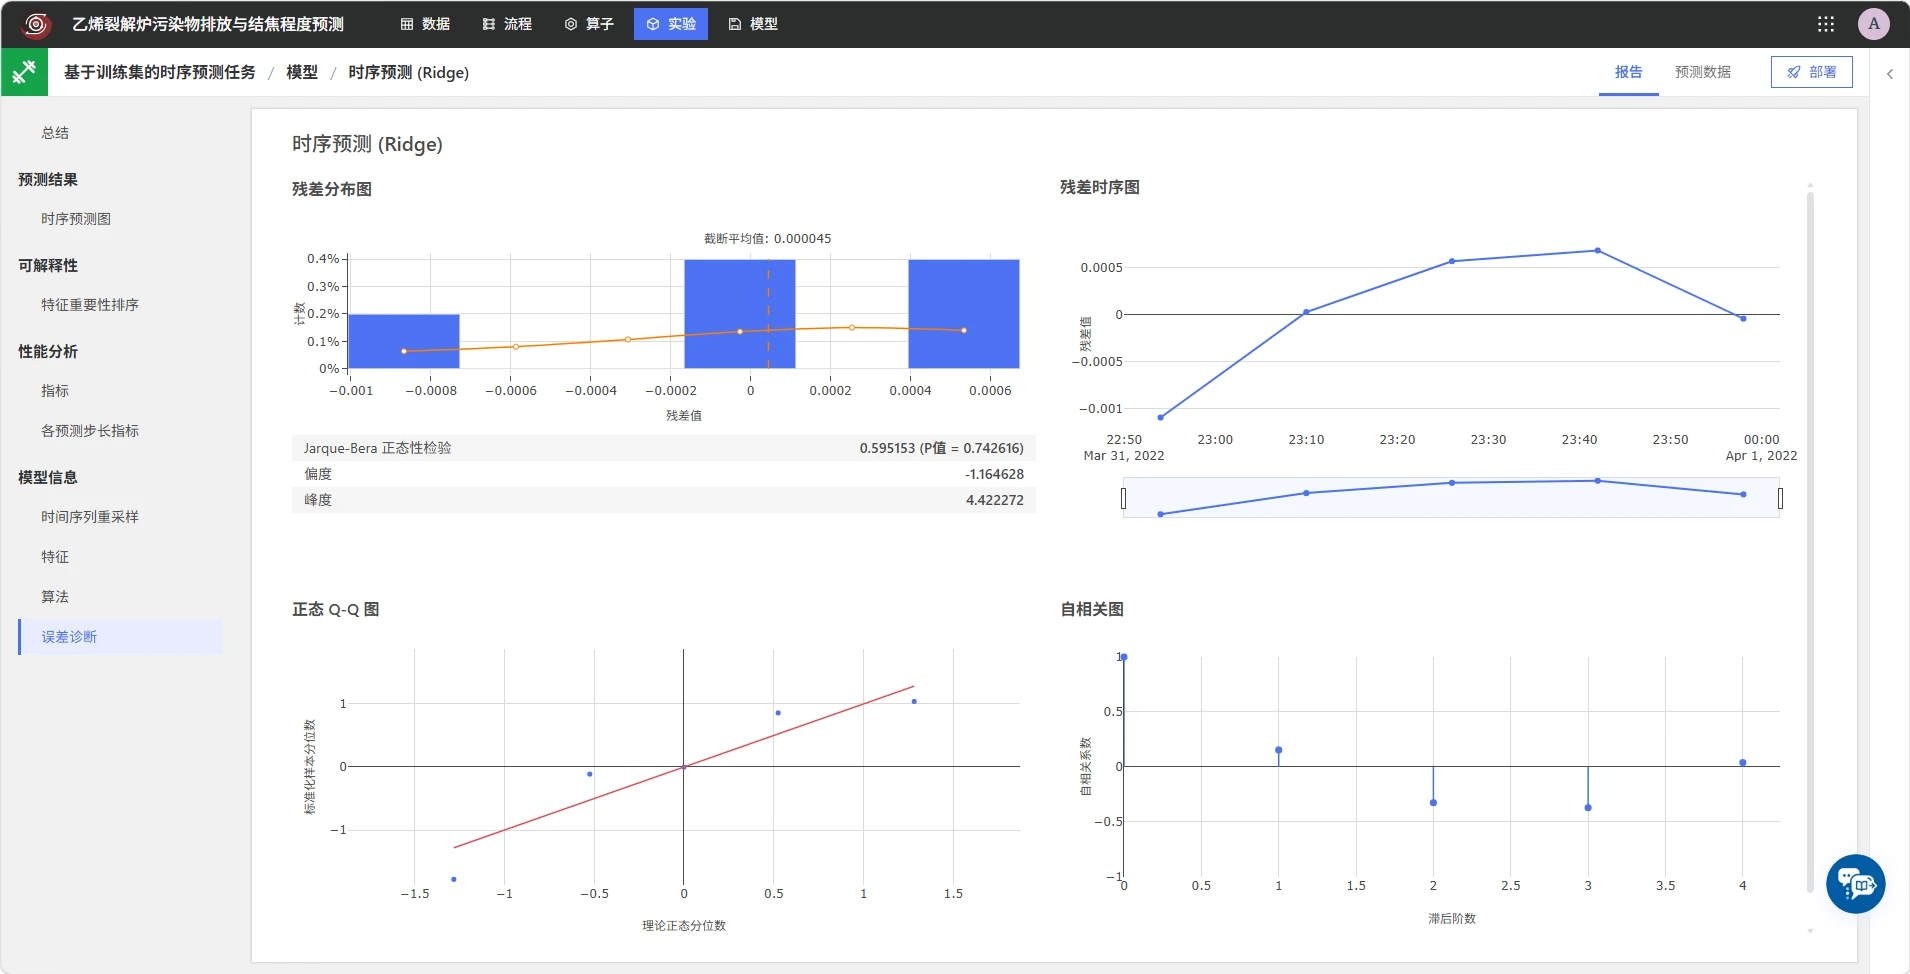Select 算法 in the sidebar
1910x974 pixels.
55,597
